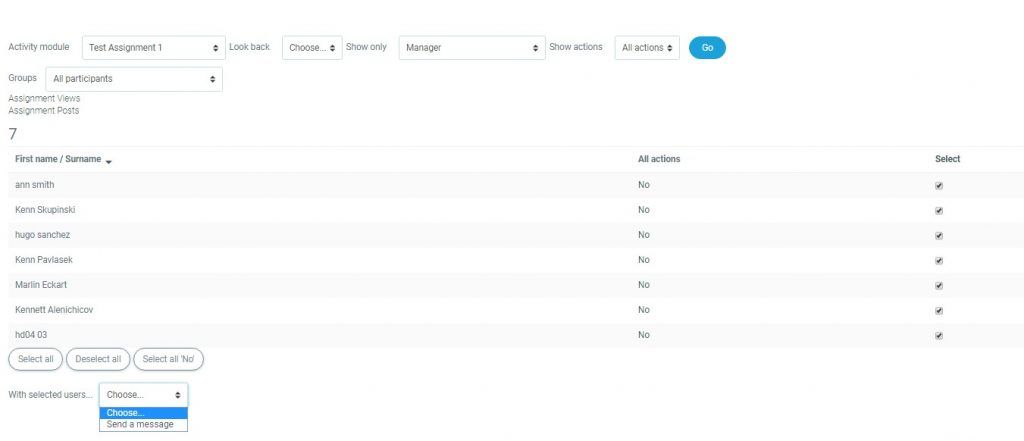This screenshot has height=441, width=1024.
Task: Uncheck the checkbox for ann smith
Action: pos(939,185)
